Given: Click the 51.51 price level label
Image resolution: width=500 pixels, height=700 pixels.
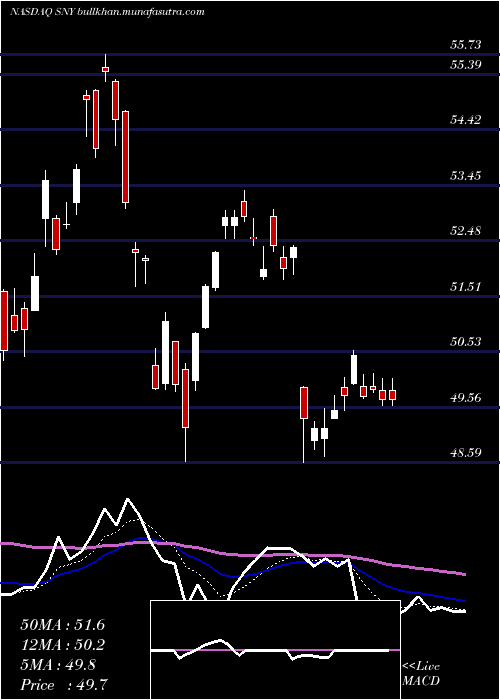Looking at the screenshot, I should click(466, 287).
